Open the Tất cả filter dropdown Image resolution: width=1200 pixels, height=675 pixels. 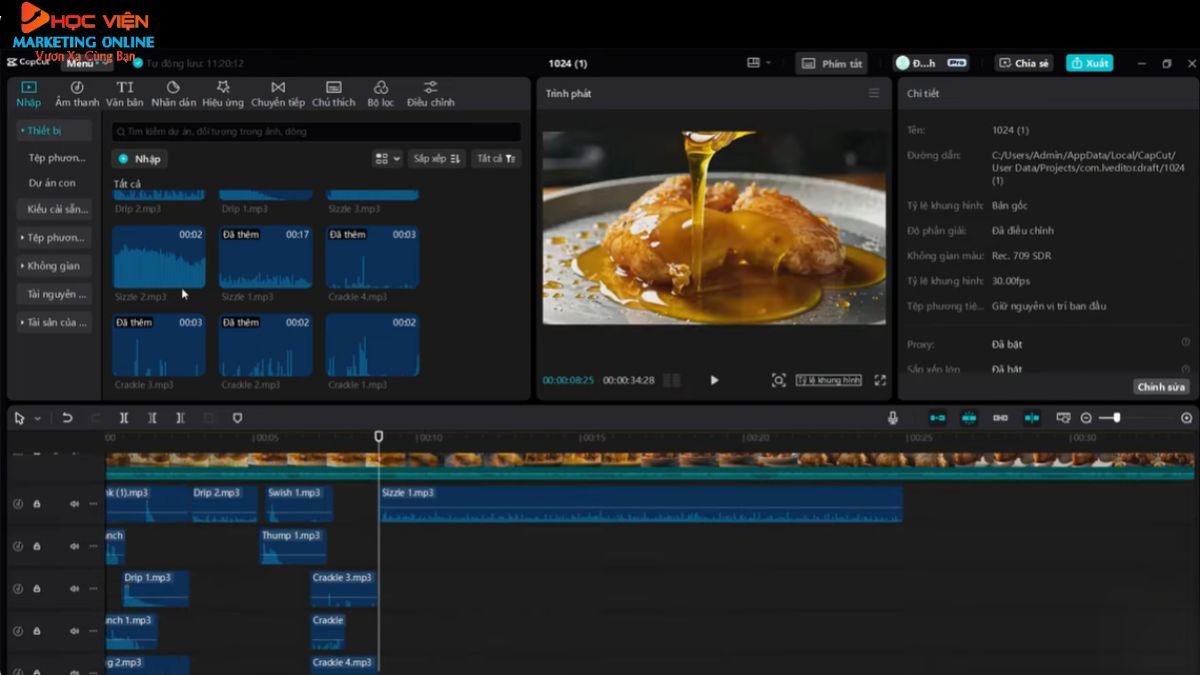click(495, 159)
